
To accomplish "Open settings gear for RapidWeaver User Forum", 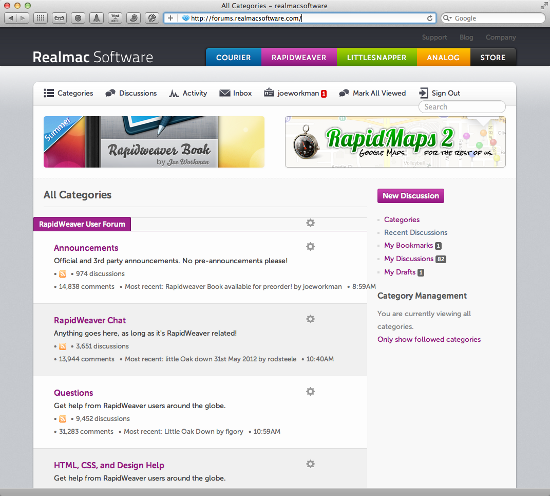I will coord(310,223).
